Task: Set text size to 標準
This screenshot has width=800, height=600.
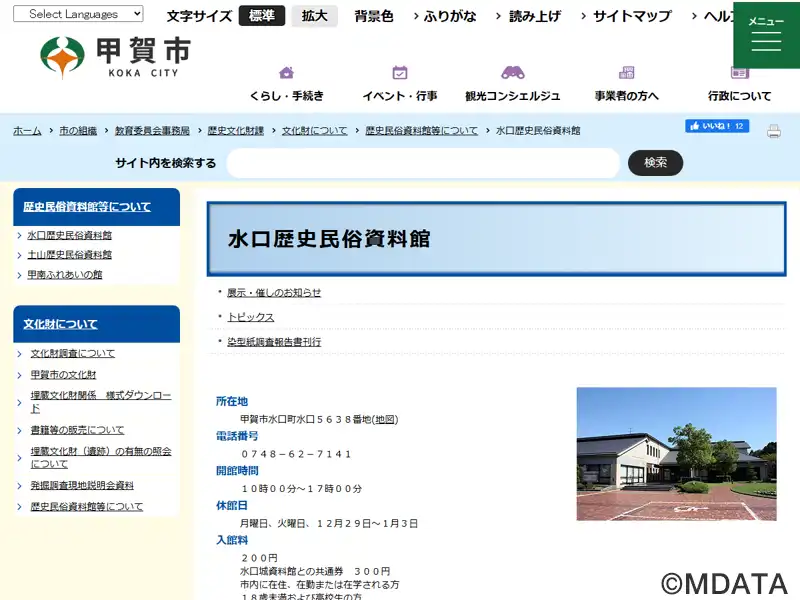Action: tap(262, 16)
